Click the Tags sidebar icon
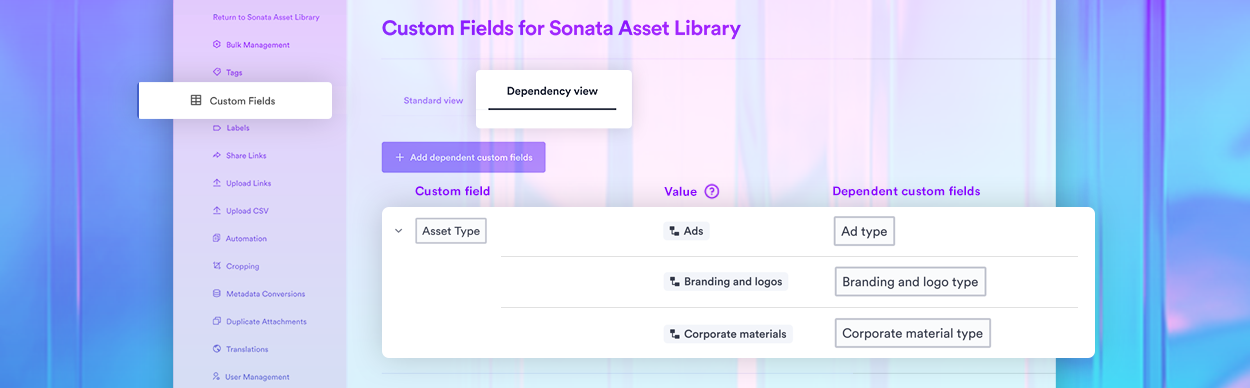This screenshot has height=388, width=1250. [217, 72]
